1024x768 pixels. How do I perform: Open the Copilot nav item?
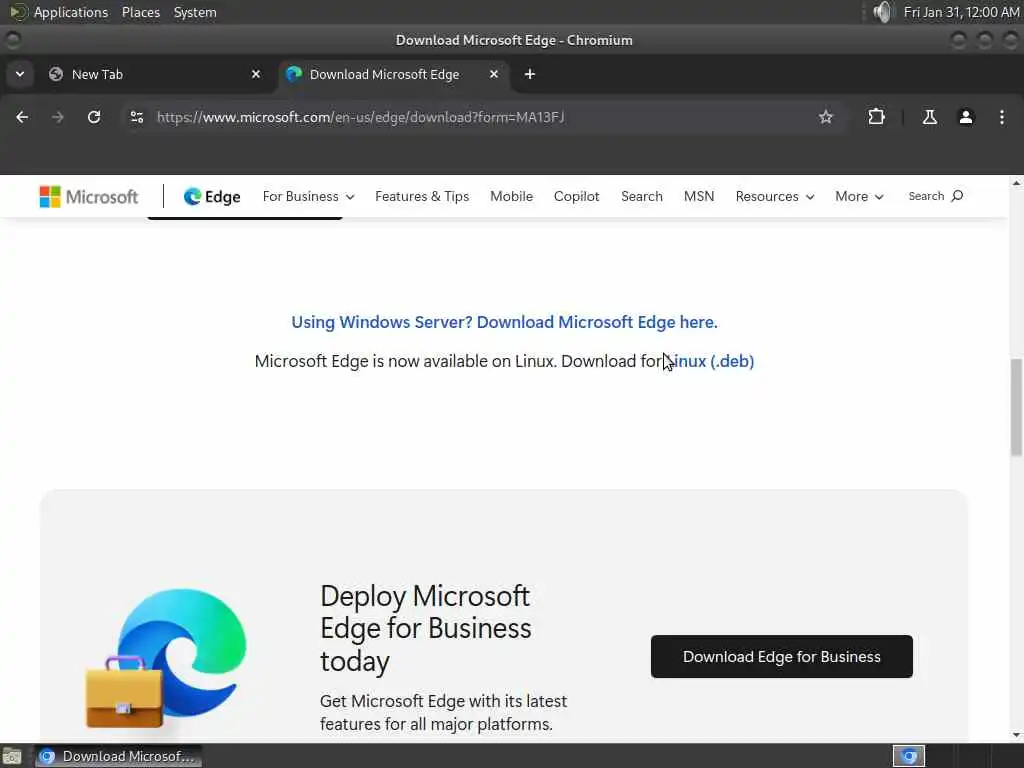pyautogui.click(x=576, y=197)
